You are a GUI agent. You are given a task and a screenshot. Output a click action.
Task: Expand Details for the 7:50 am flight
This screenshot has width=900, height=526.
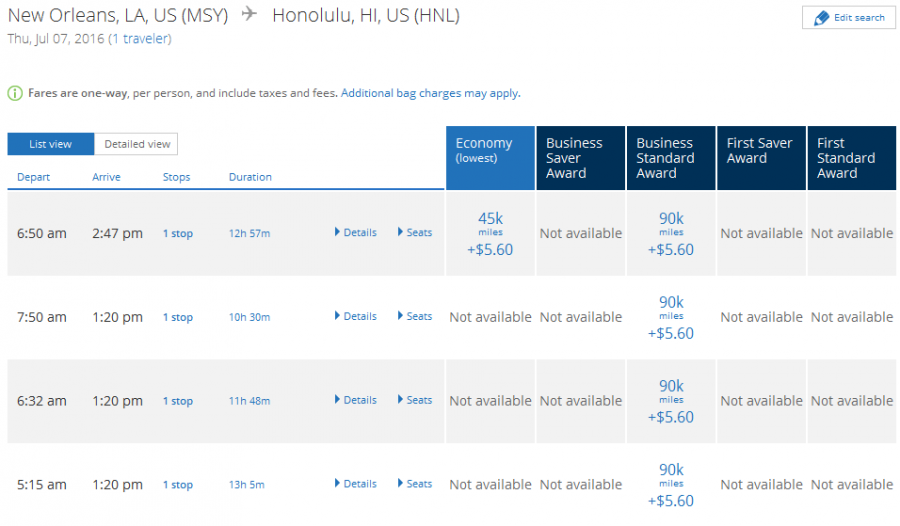(356, 316)
